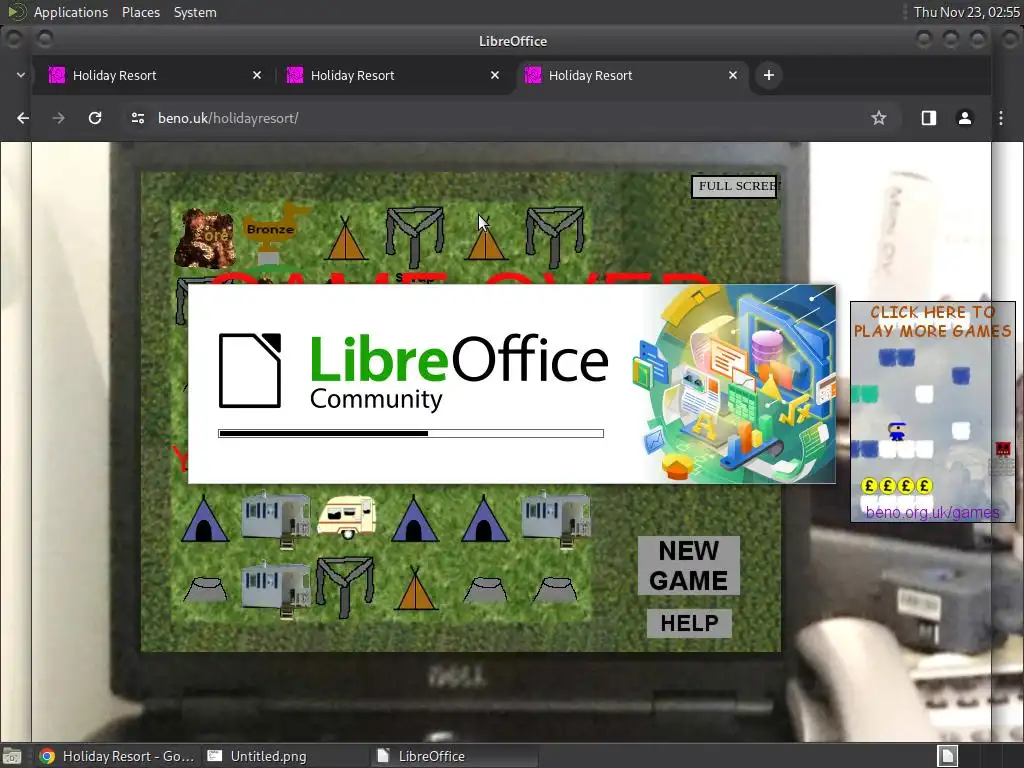
Task: Open the browser side panel icon
Action: click(x=929, y=118)
